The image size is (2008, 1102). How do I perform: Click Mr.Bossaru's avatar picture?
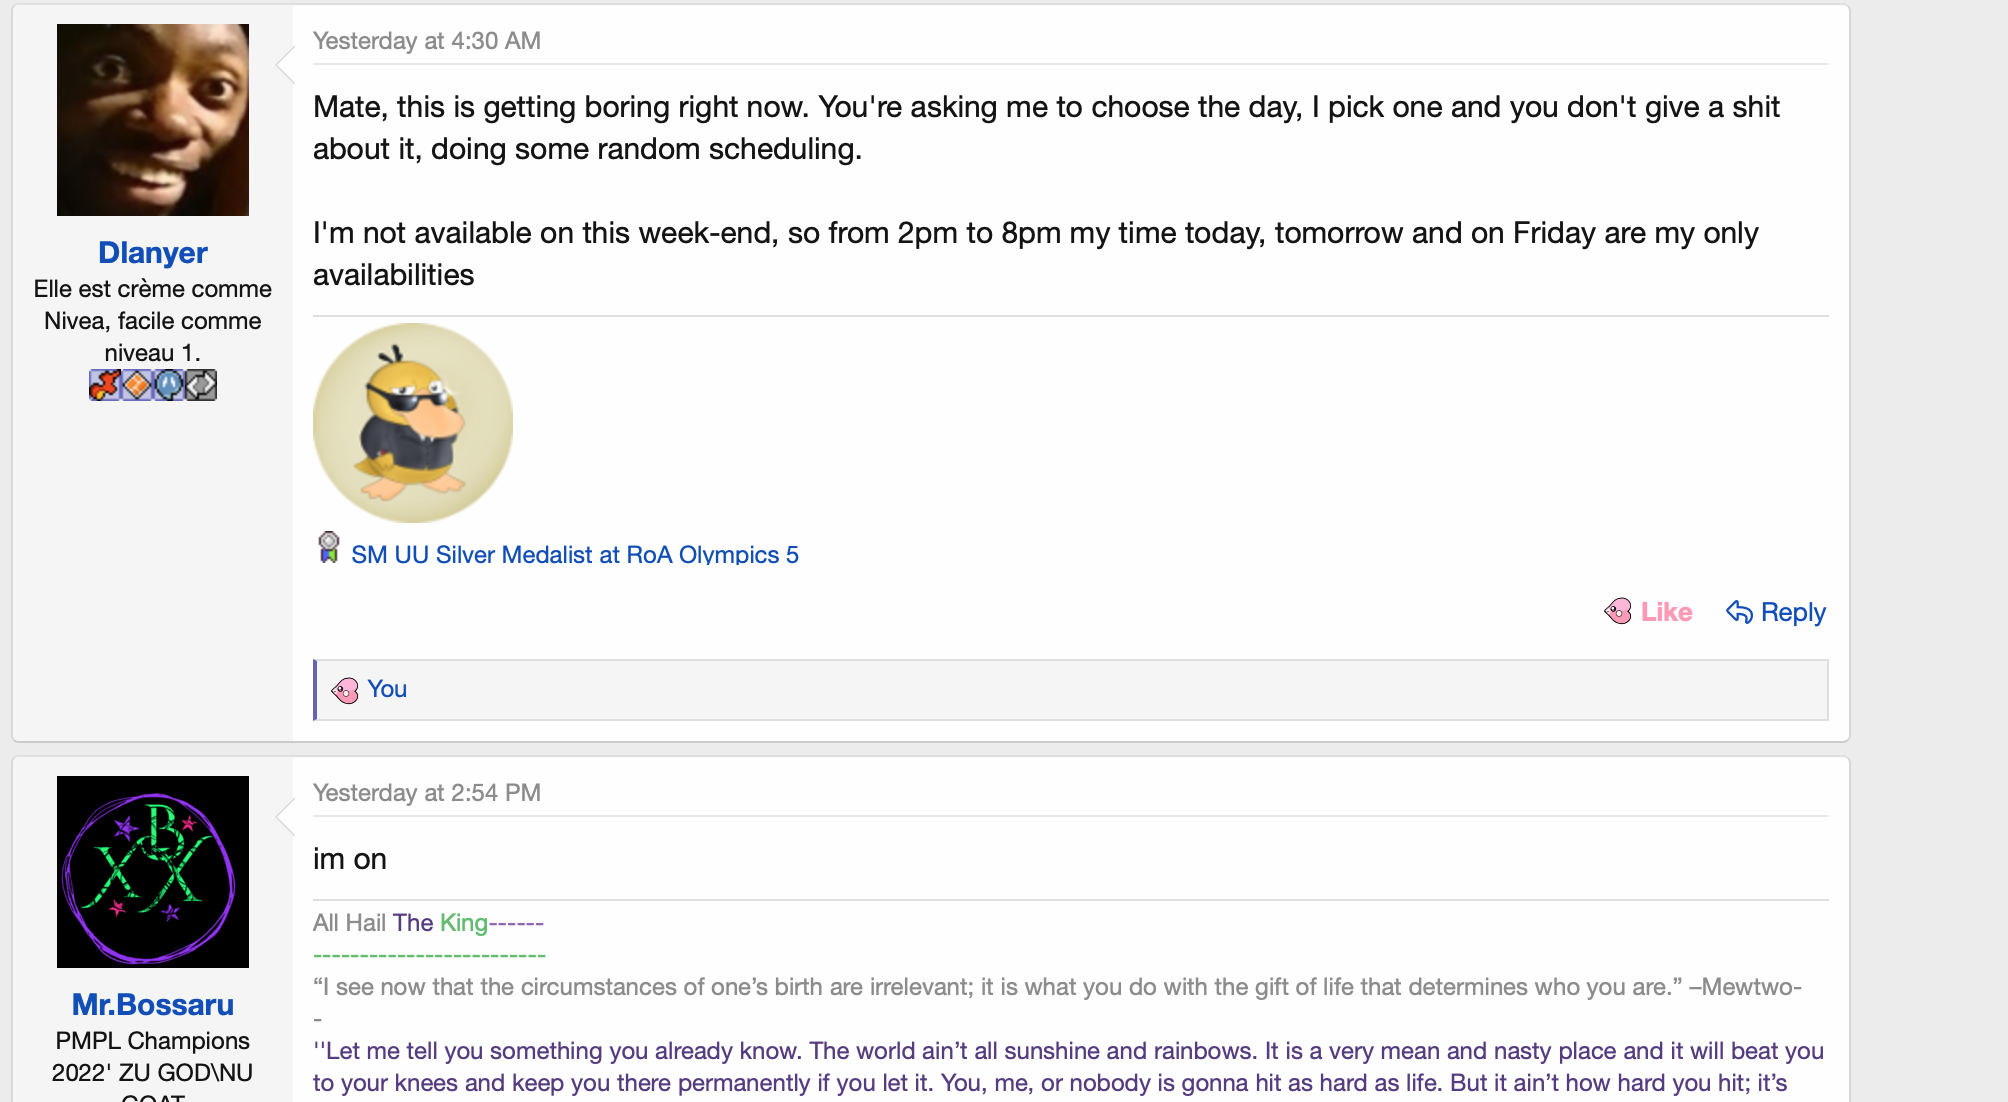tap(152, 872)
